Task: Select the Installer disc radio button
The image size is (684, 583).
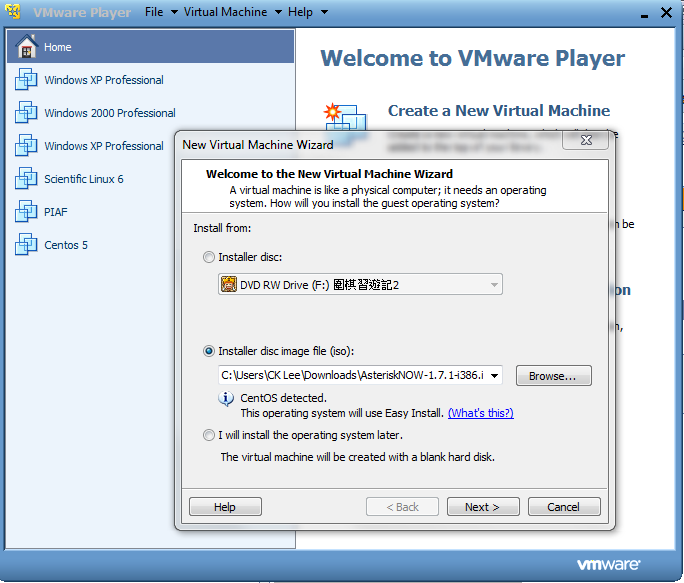Action: [209, 257]
